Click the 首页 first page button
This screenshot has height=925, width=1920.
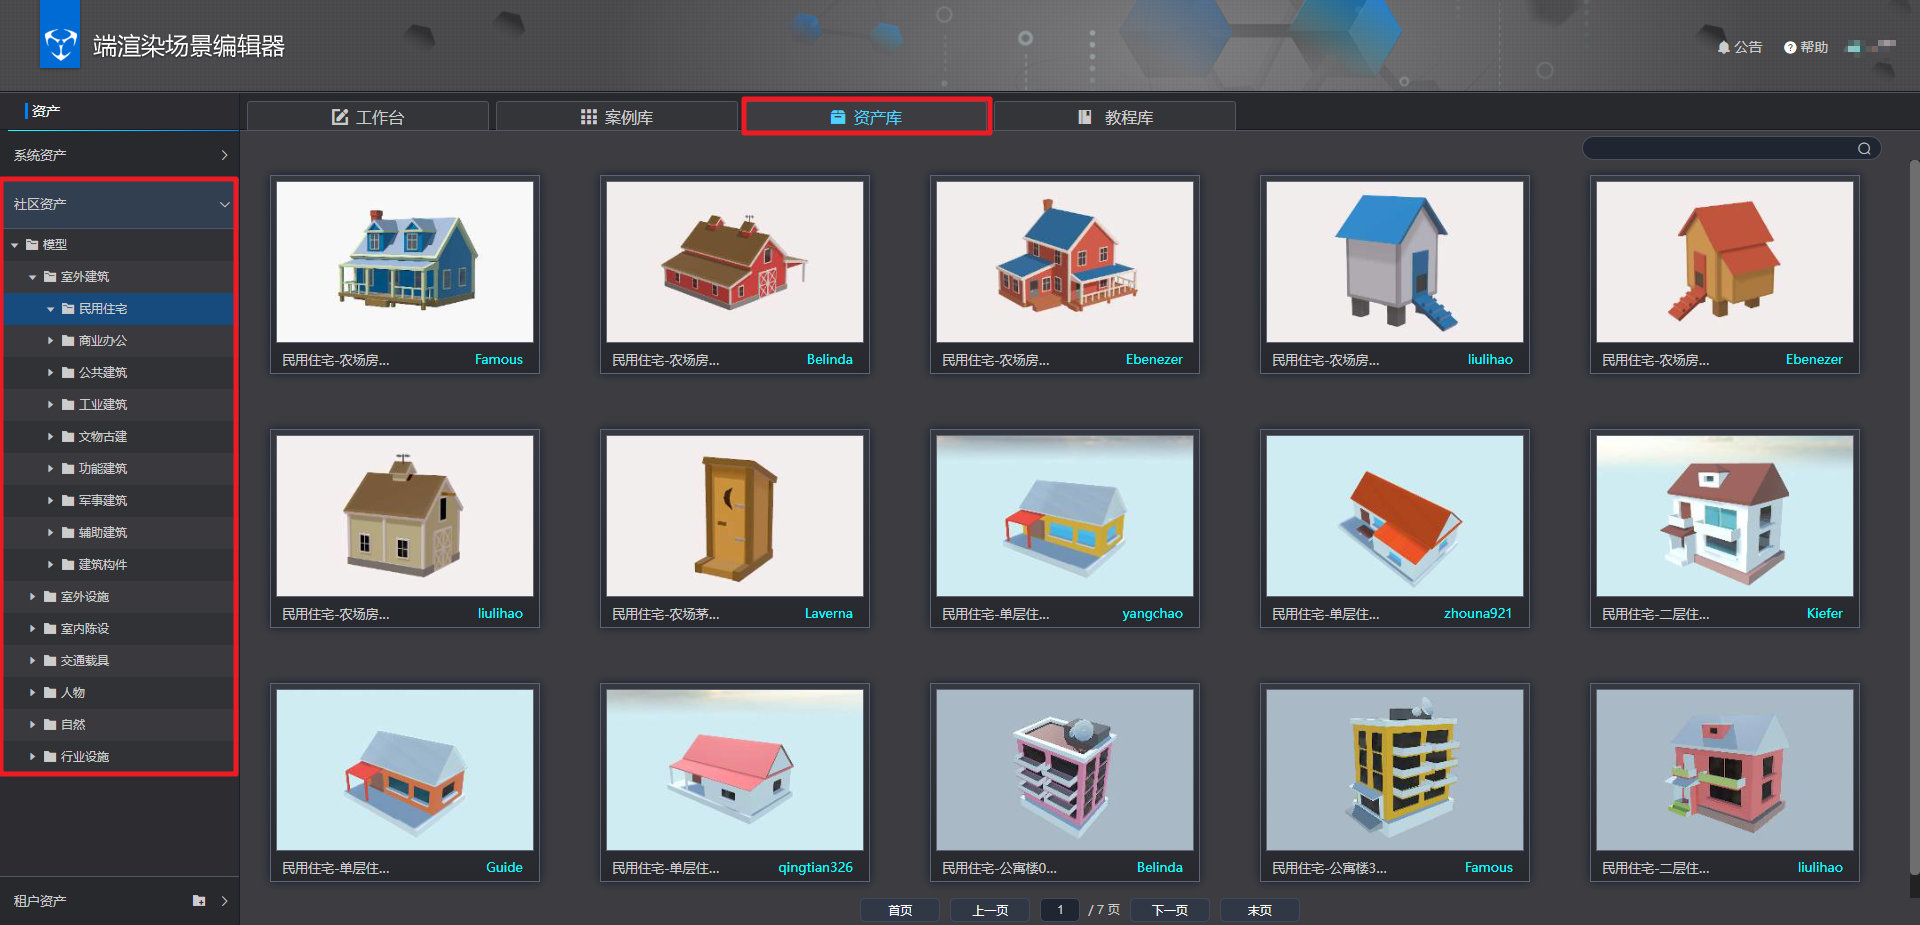[x=900, y=910]
